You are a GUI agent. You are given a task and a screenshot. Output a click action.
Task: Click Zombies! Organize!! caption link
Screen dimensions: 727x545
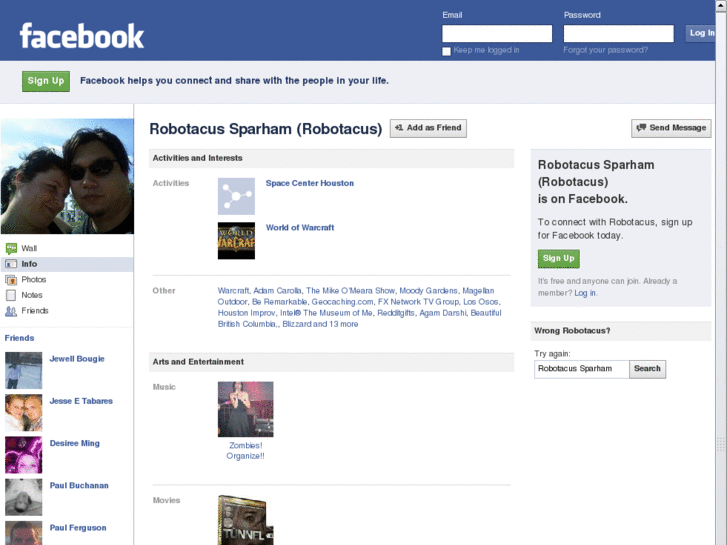[x=246, y=451]
